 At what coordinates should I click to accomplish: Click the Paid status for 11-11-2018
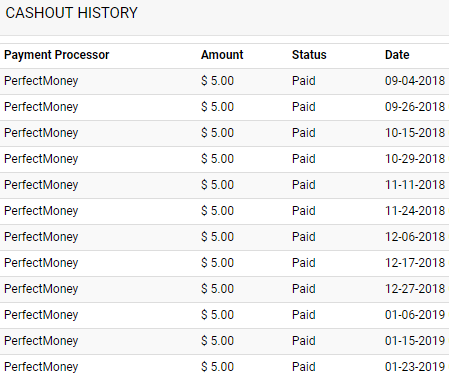[x=304, y=185]
